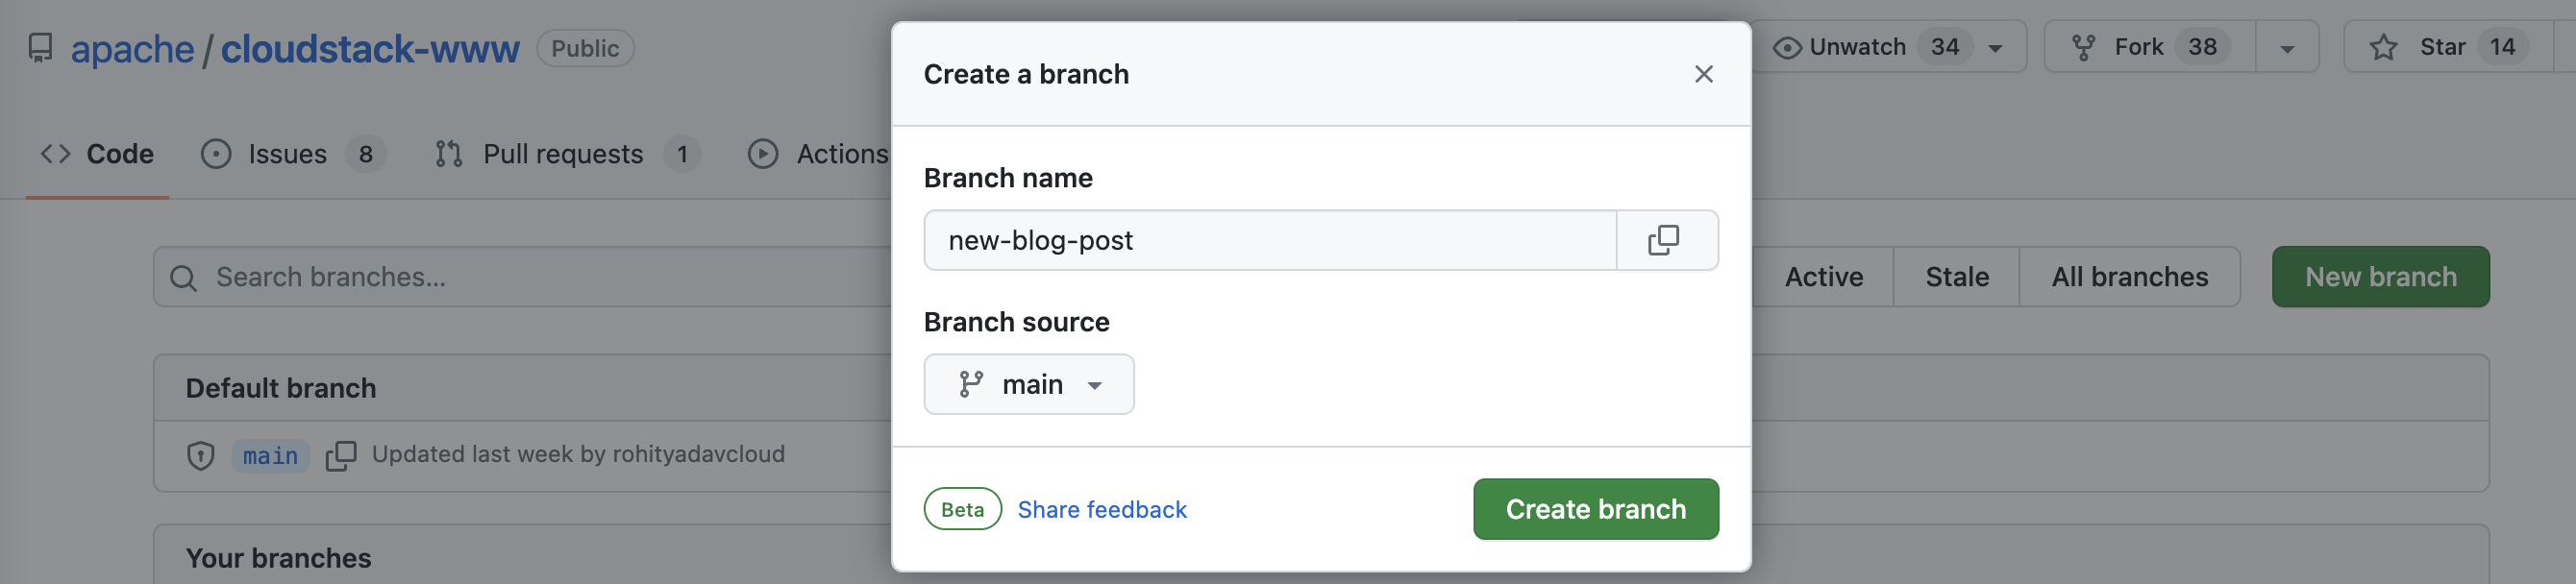The width and height of the screenshot is (2576, 584).
Task: Switch to the Pull requests tab
Action: coord(562,154)
